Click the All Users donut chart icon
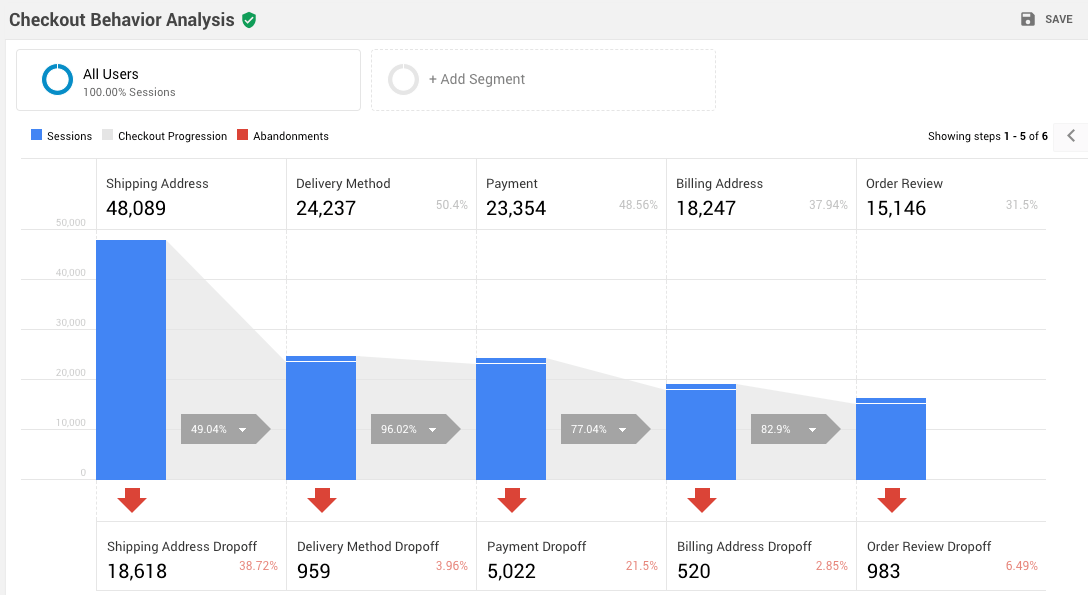The width and height of the screenshot is (1088, 595). tap(58, 80)
